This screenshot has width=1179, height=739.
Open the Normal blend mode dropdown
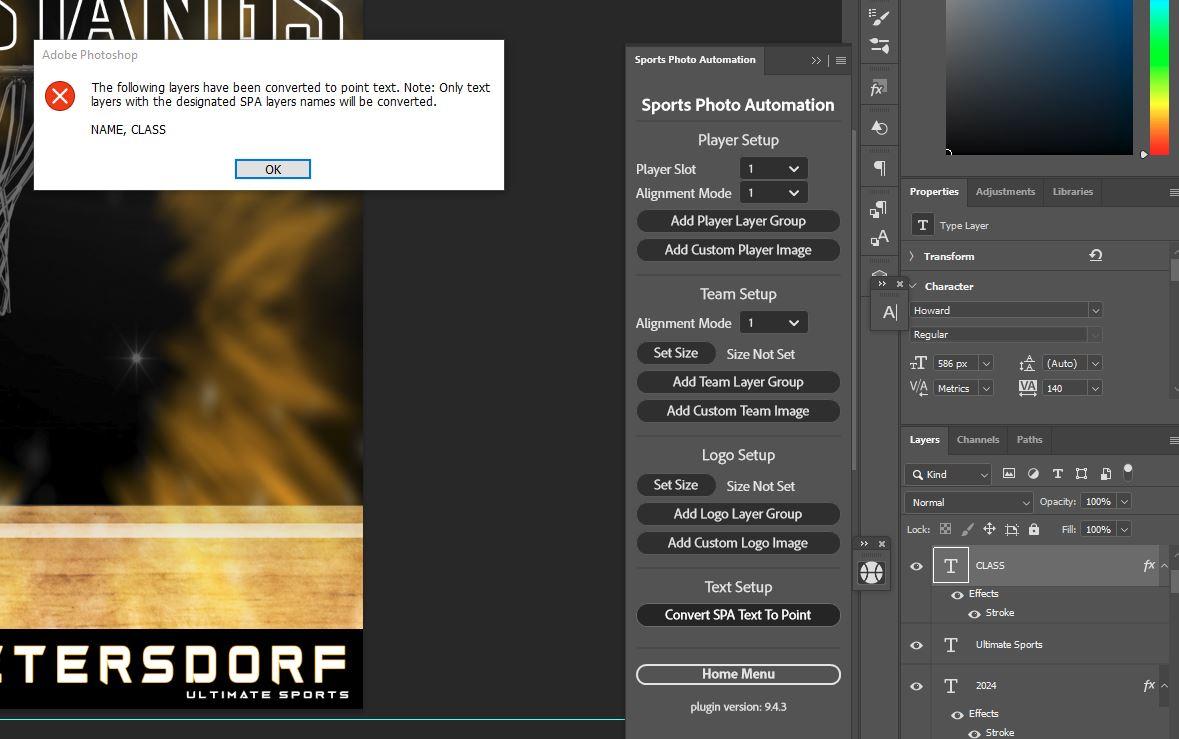coord(969,502)
